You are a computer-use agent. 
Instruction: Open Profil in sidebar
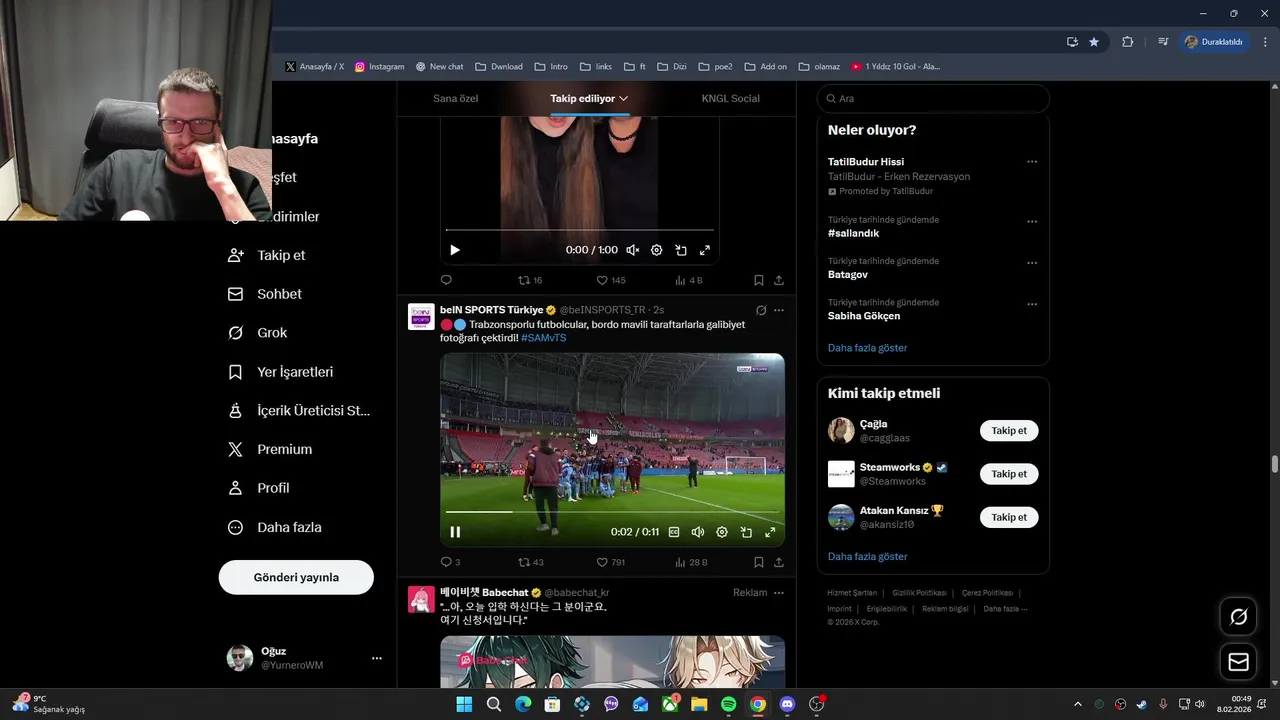(258, 488)
